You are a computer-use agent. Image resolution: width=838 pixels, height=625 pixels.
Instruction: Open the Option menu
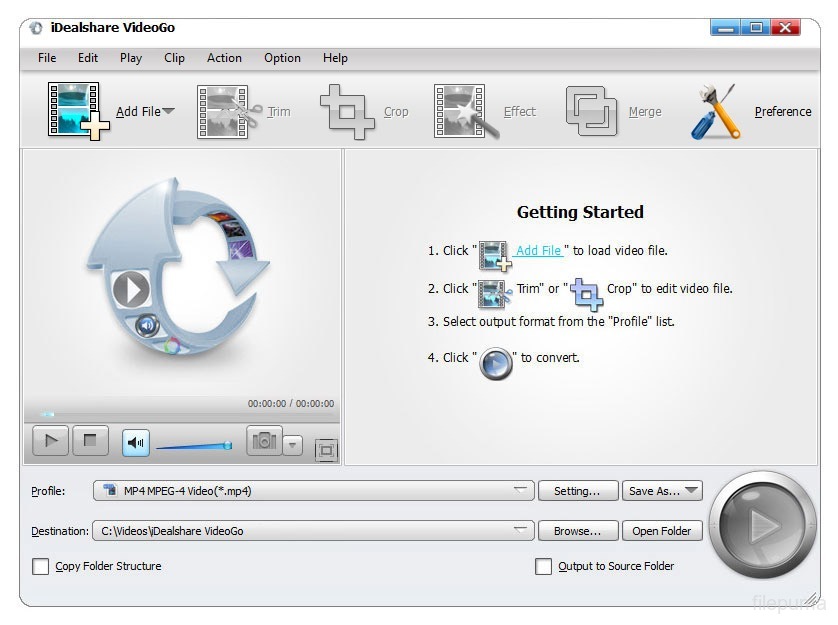click(x=282, y=58)
